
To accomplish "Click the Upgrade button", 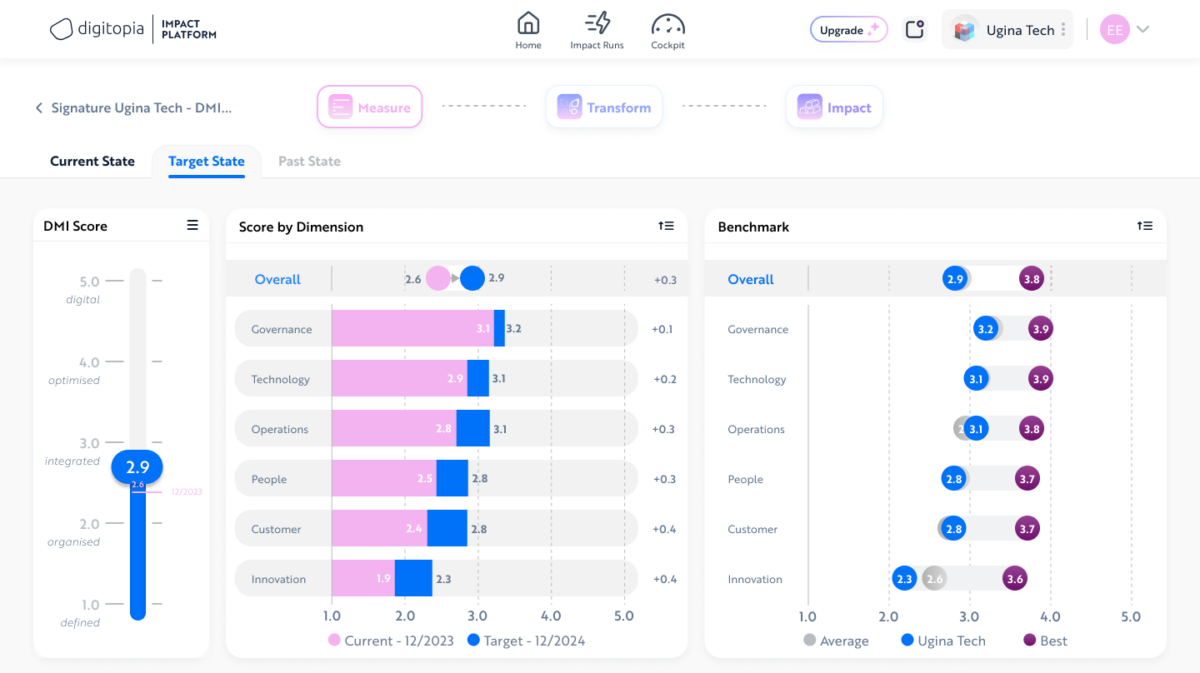I will pyautogui.click(x=848, y=30).
